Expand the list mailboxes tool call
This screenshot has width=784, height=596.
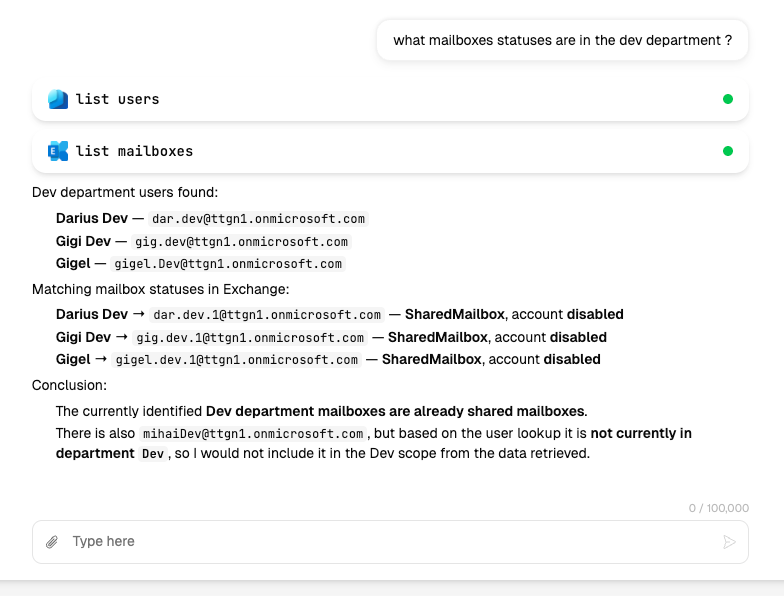[390, 151]
